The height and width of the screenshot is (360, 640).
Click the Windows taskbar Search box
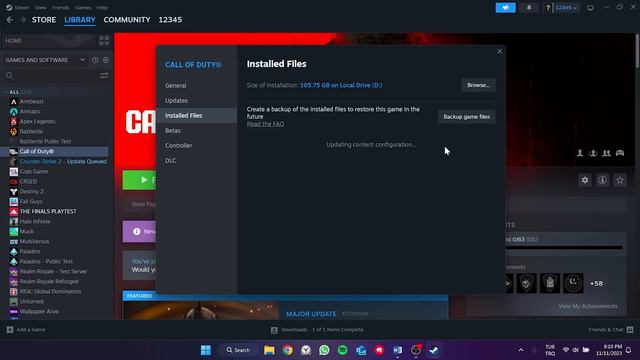238,350
